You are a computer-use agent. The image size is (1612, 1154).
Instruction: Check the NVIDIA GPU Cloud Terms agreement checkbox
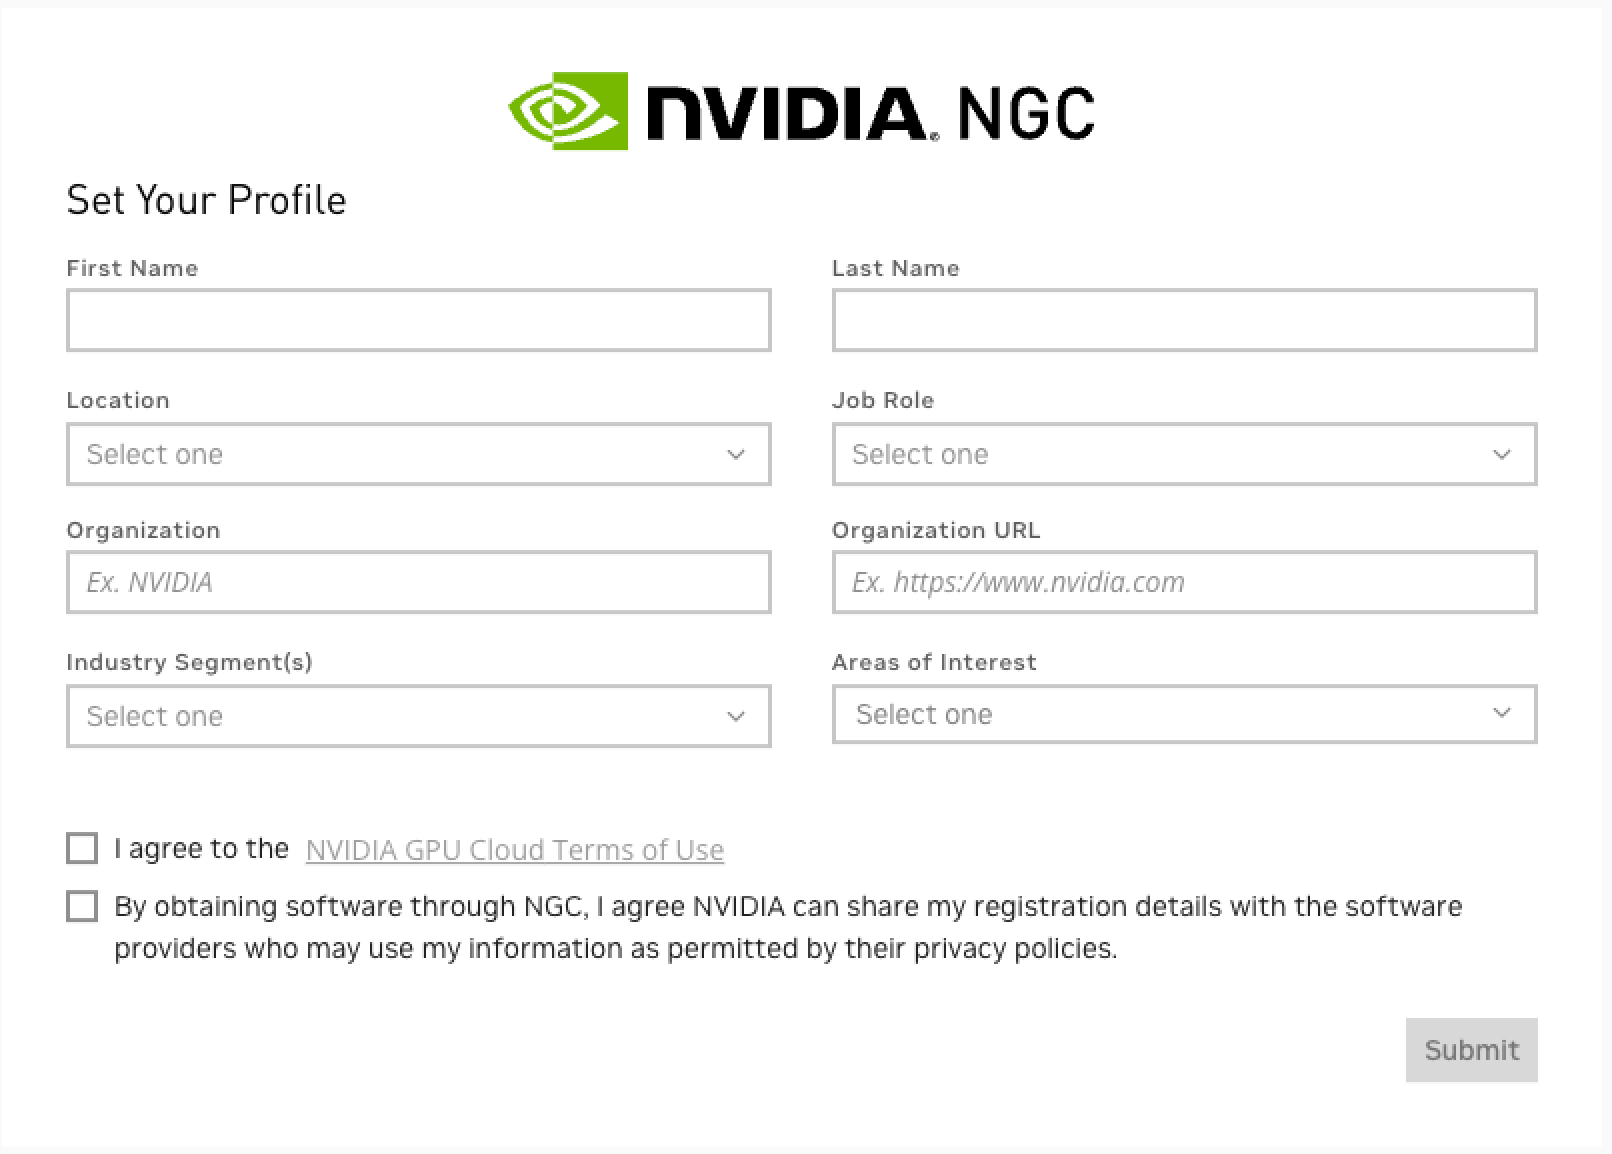tap(81, 847)
